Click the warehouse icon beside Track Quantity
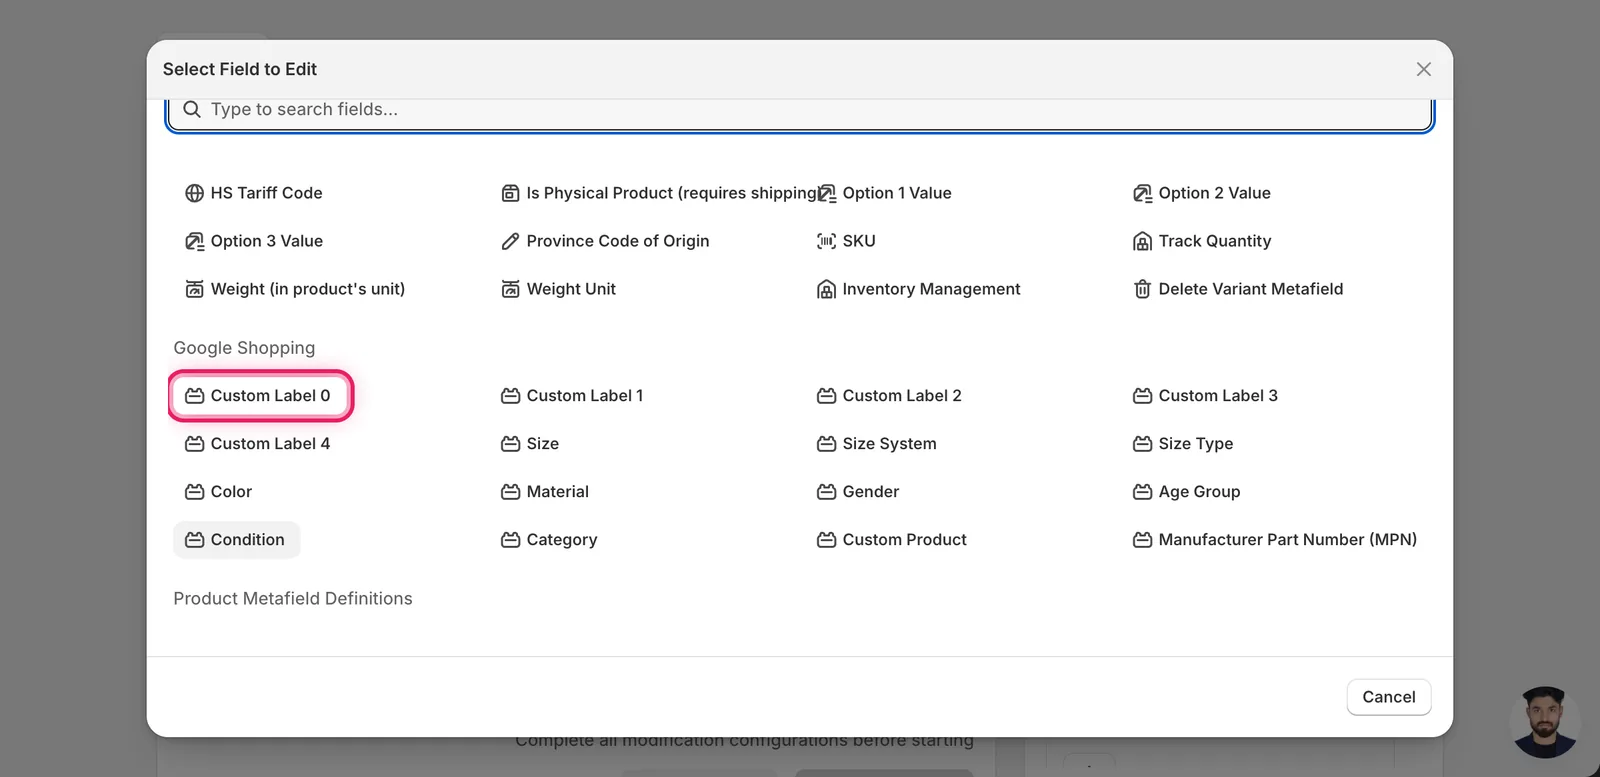1600x777 pixels. (x=1142, y=241)
